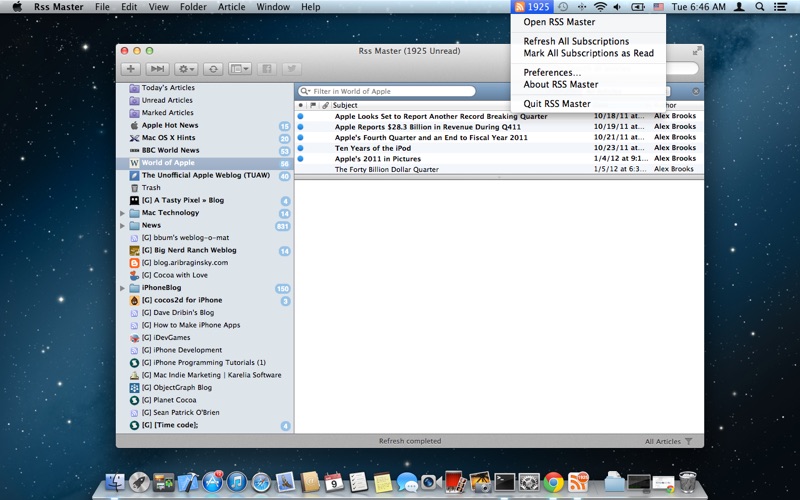Open Xcode from the dock
The image size is (800, 500).
pos(188,482)
